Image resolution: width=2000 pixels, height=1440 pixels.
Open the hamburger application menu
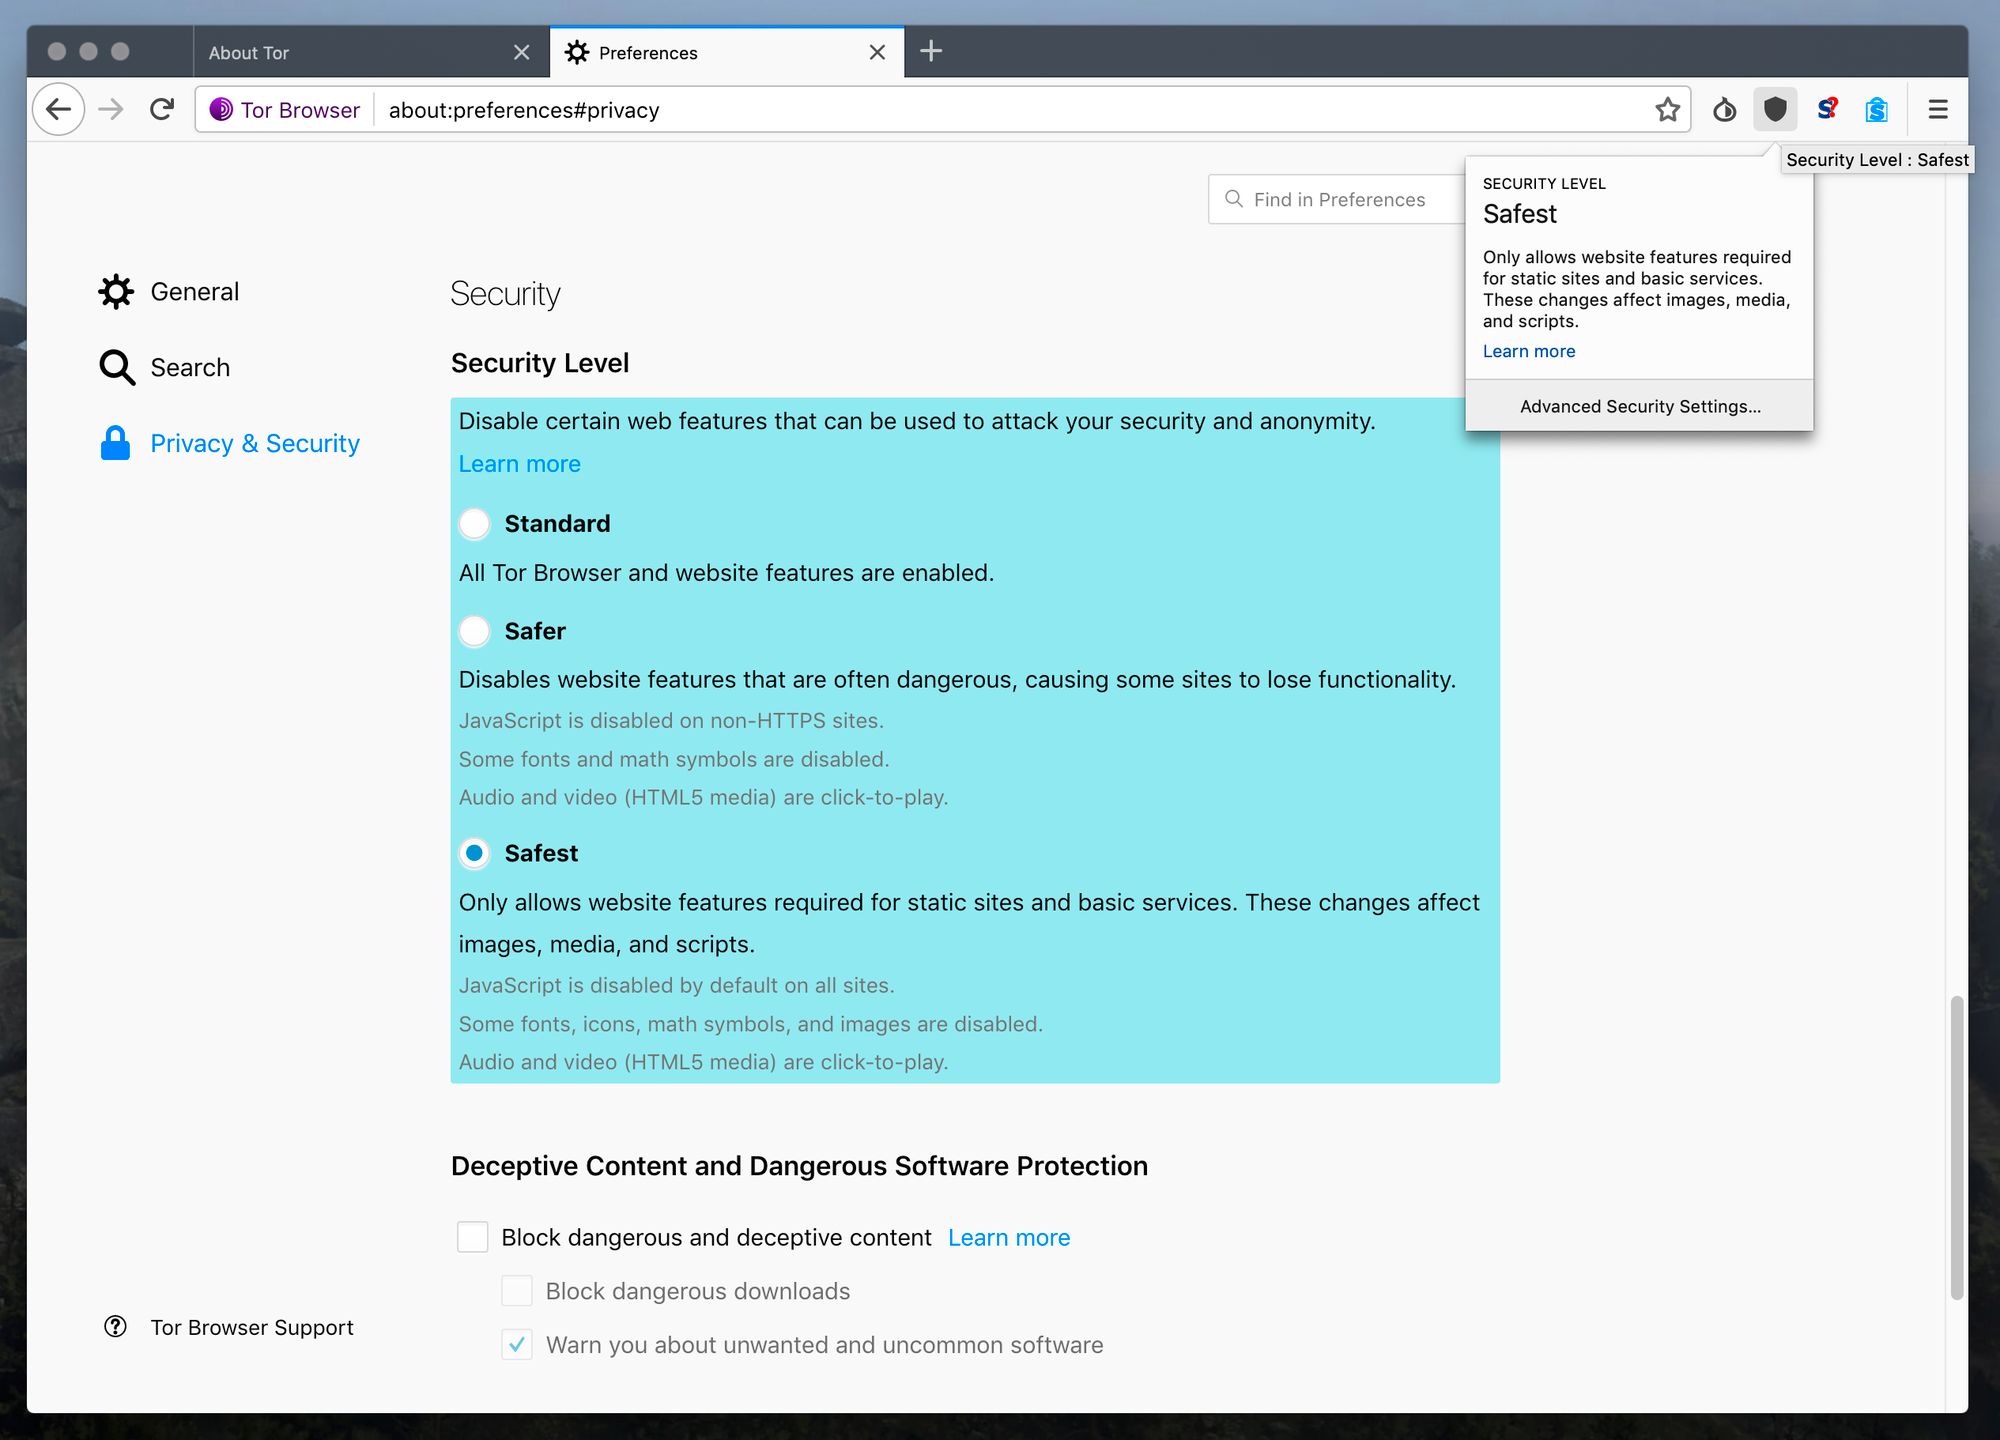pyautogui.click(x=1937, y=110)
